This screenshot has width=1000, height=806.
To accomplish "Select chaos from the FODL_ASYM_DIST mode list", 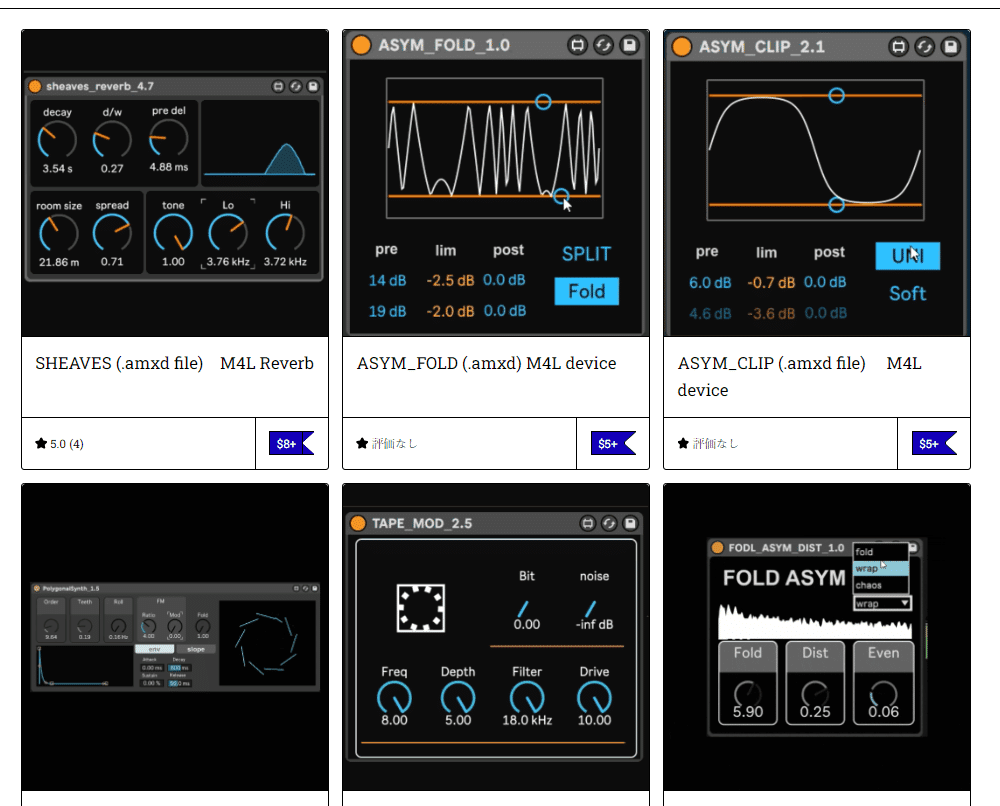I will 868,585.
